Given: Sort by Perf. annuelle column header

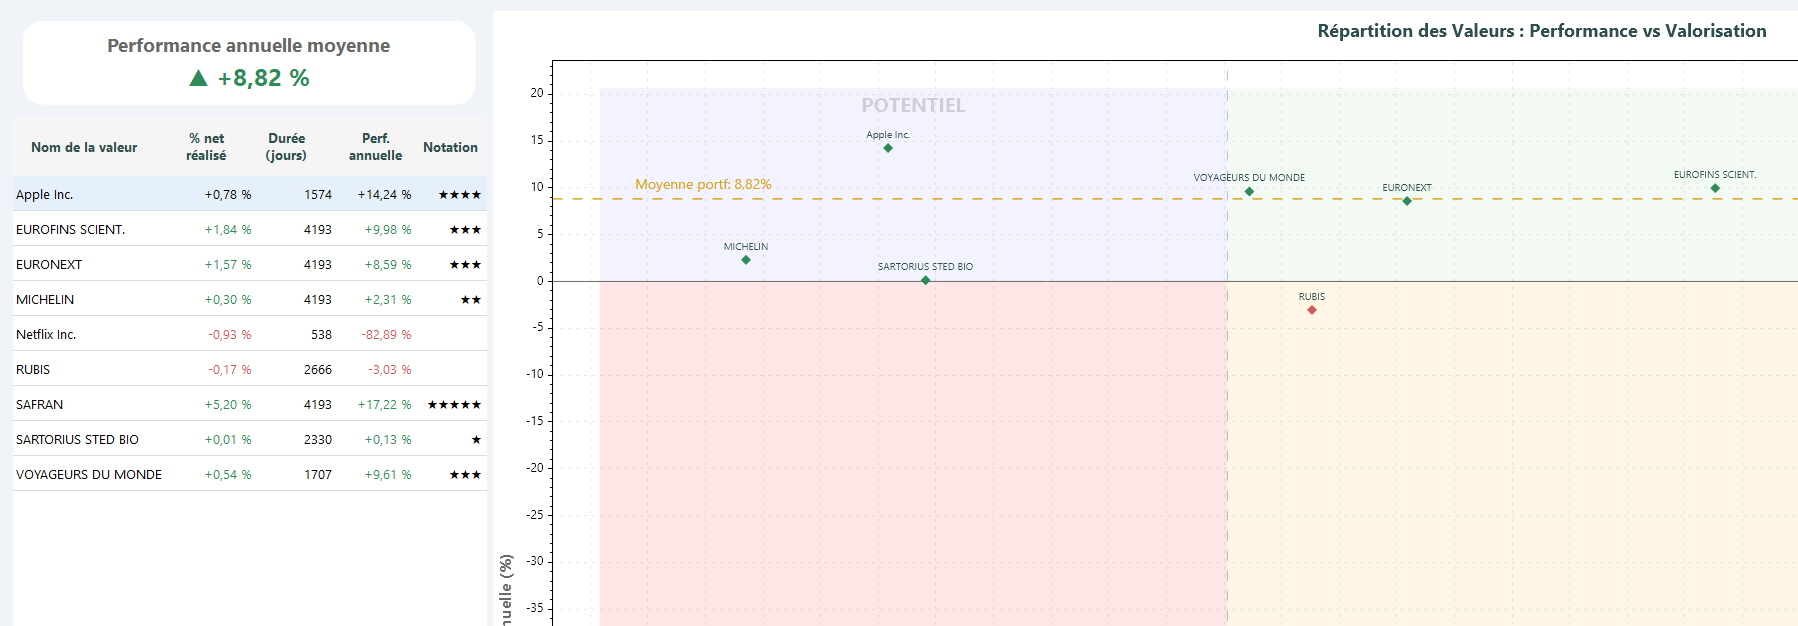Looking at the screenshot, I should (x=375, y=147).
